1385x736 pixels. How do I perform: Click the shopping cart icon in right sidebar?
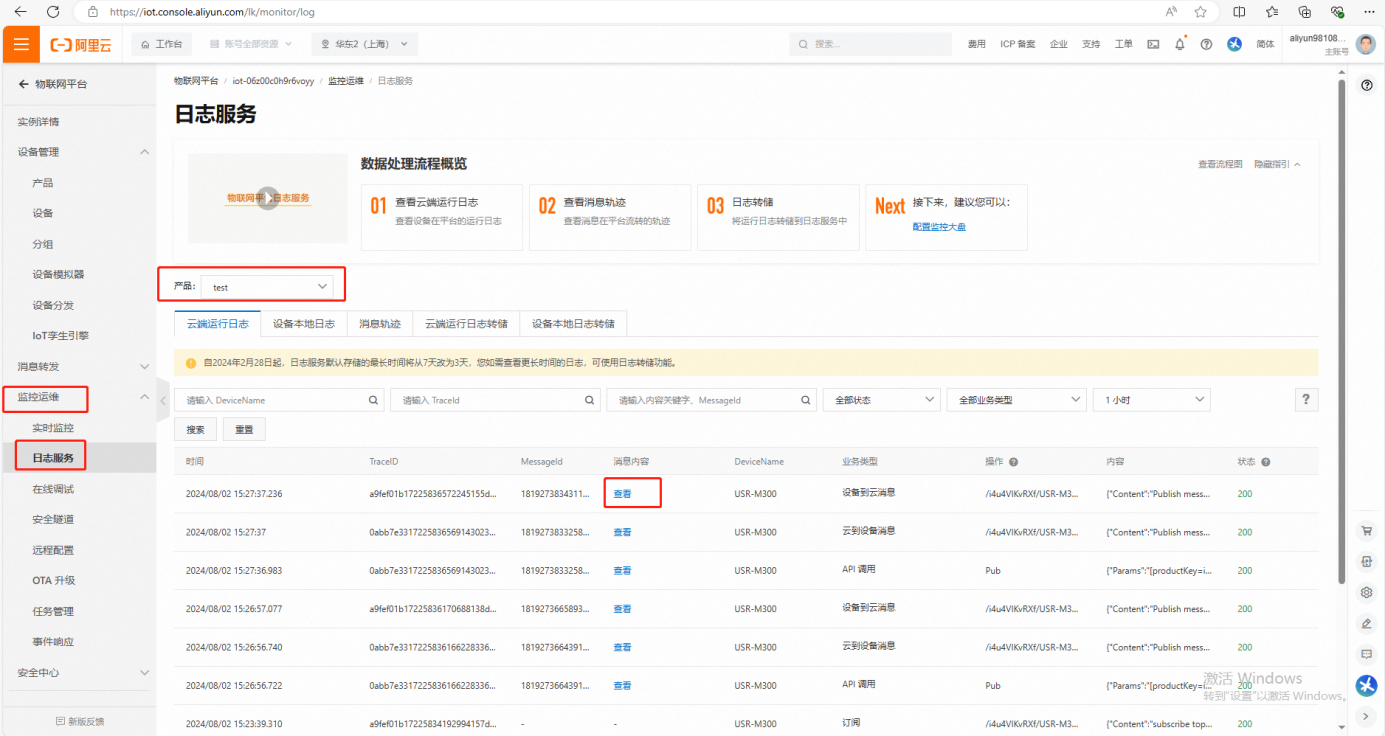[x=1366, y=531]
